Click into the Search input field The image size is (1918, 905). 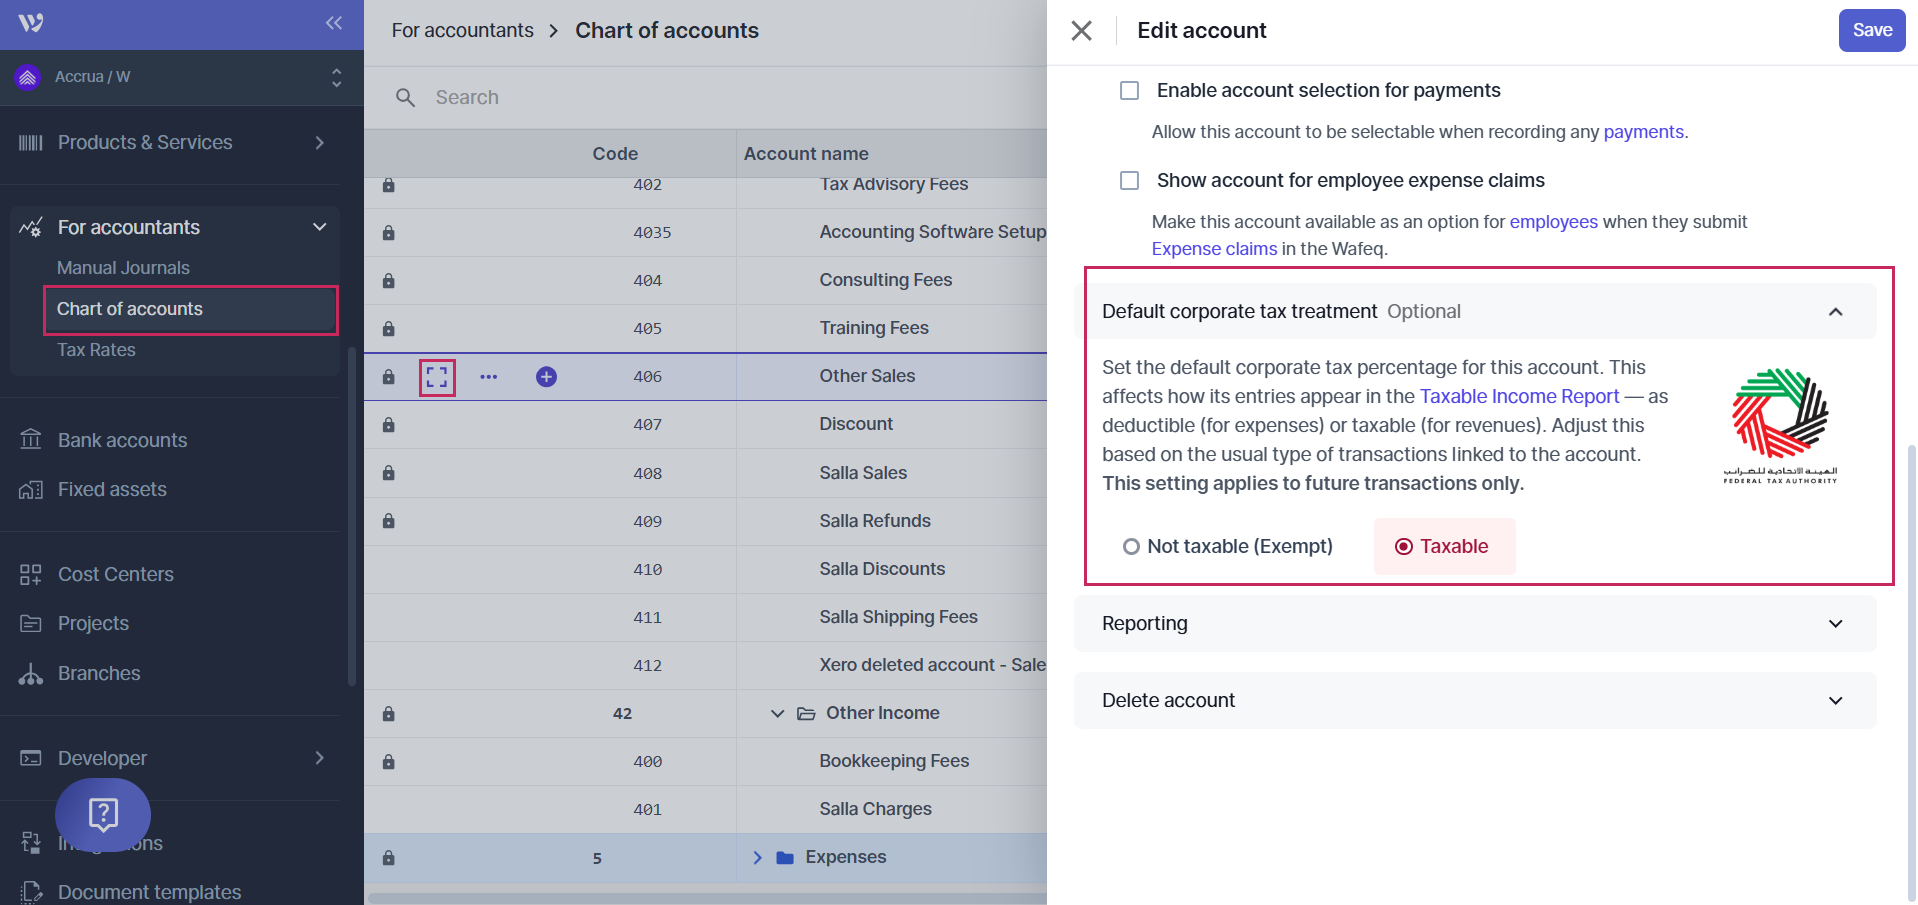[700, 98]
